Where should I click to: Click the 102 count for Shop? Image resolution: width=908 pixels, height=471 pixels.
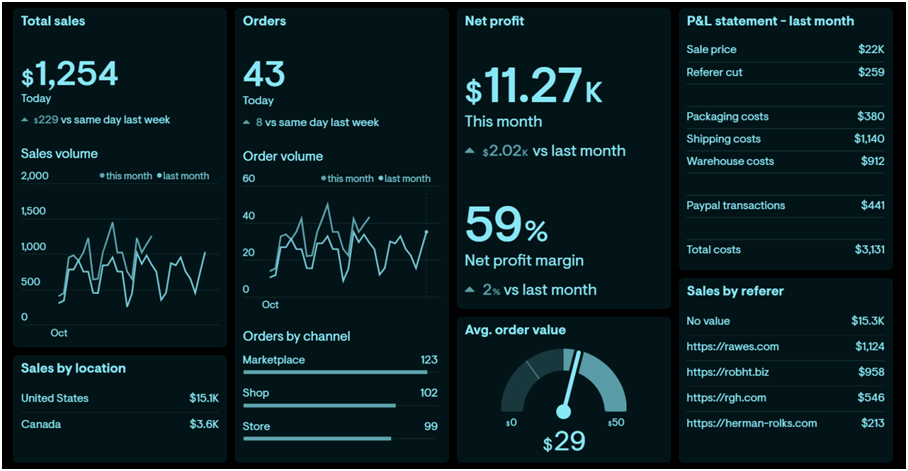click(x=429, y=393)
